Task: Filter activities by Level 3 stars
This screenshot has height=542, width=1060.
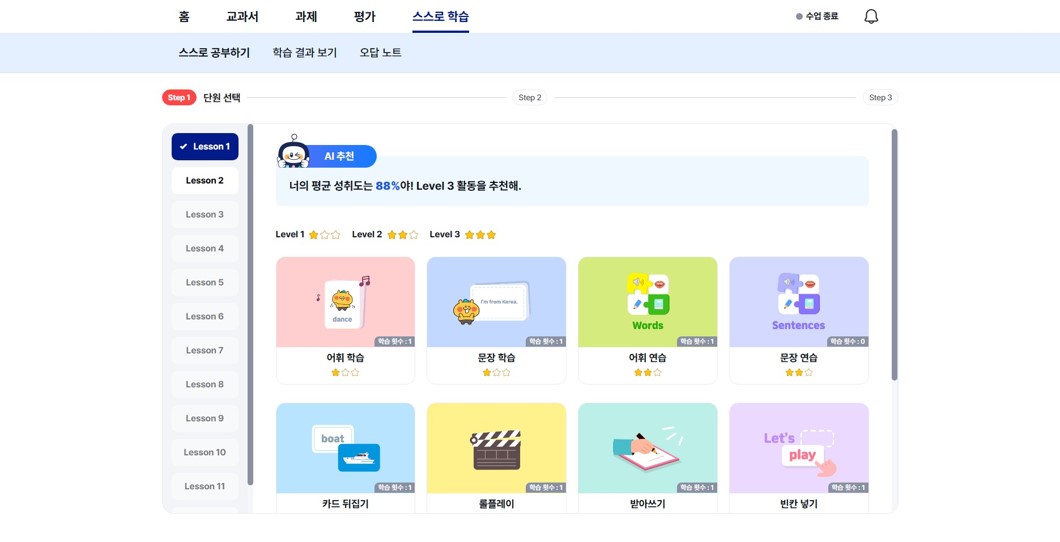Action: (462, 235)
